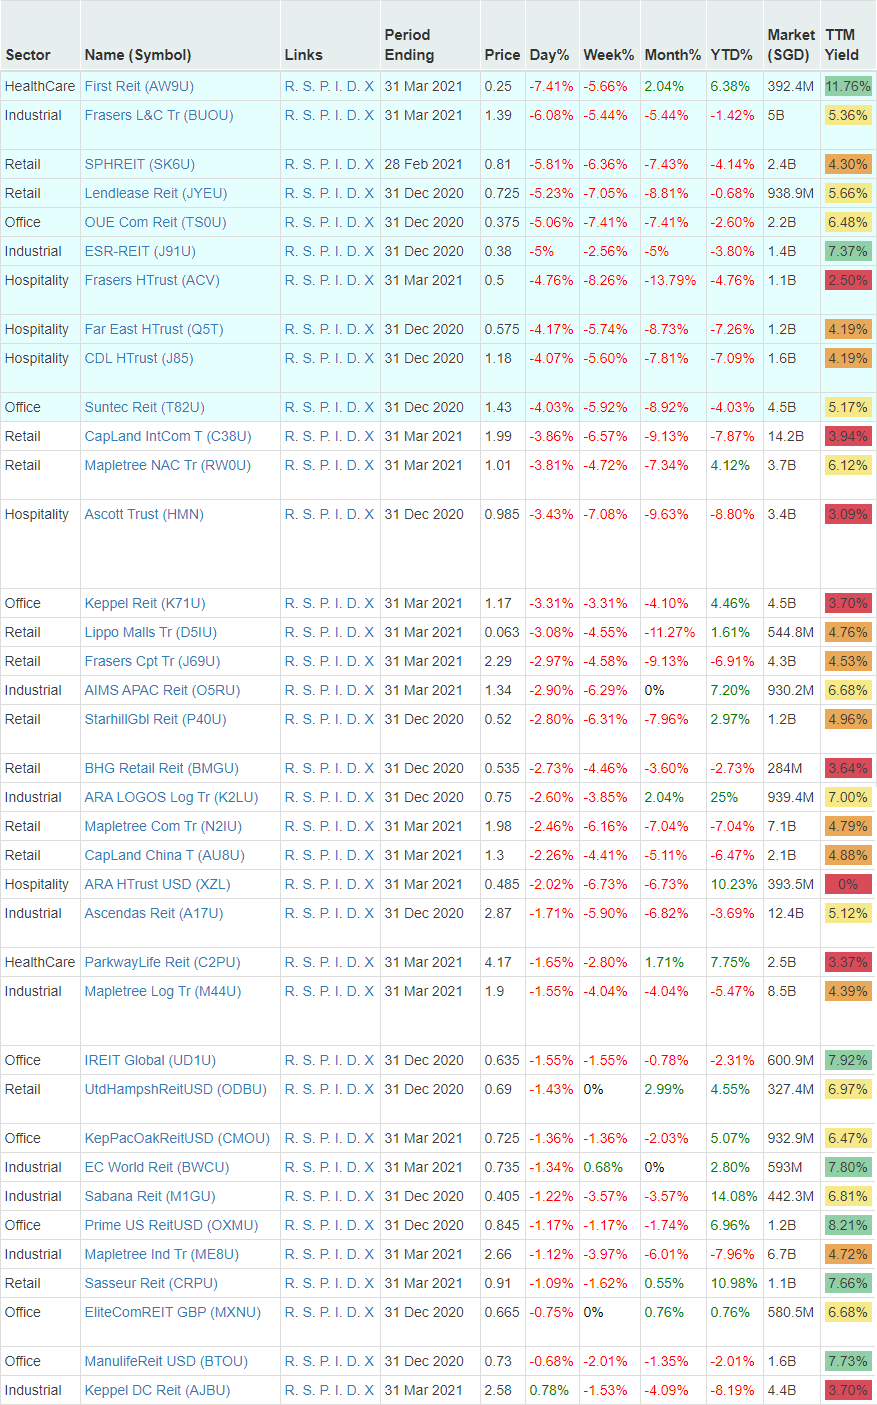Open the Prime US ReitUSD (OXMU) link

[x=172, y=1225]
